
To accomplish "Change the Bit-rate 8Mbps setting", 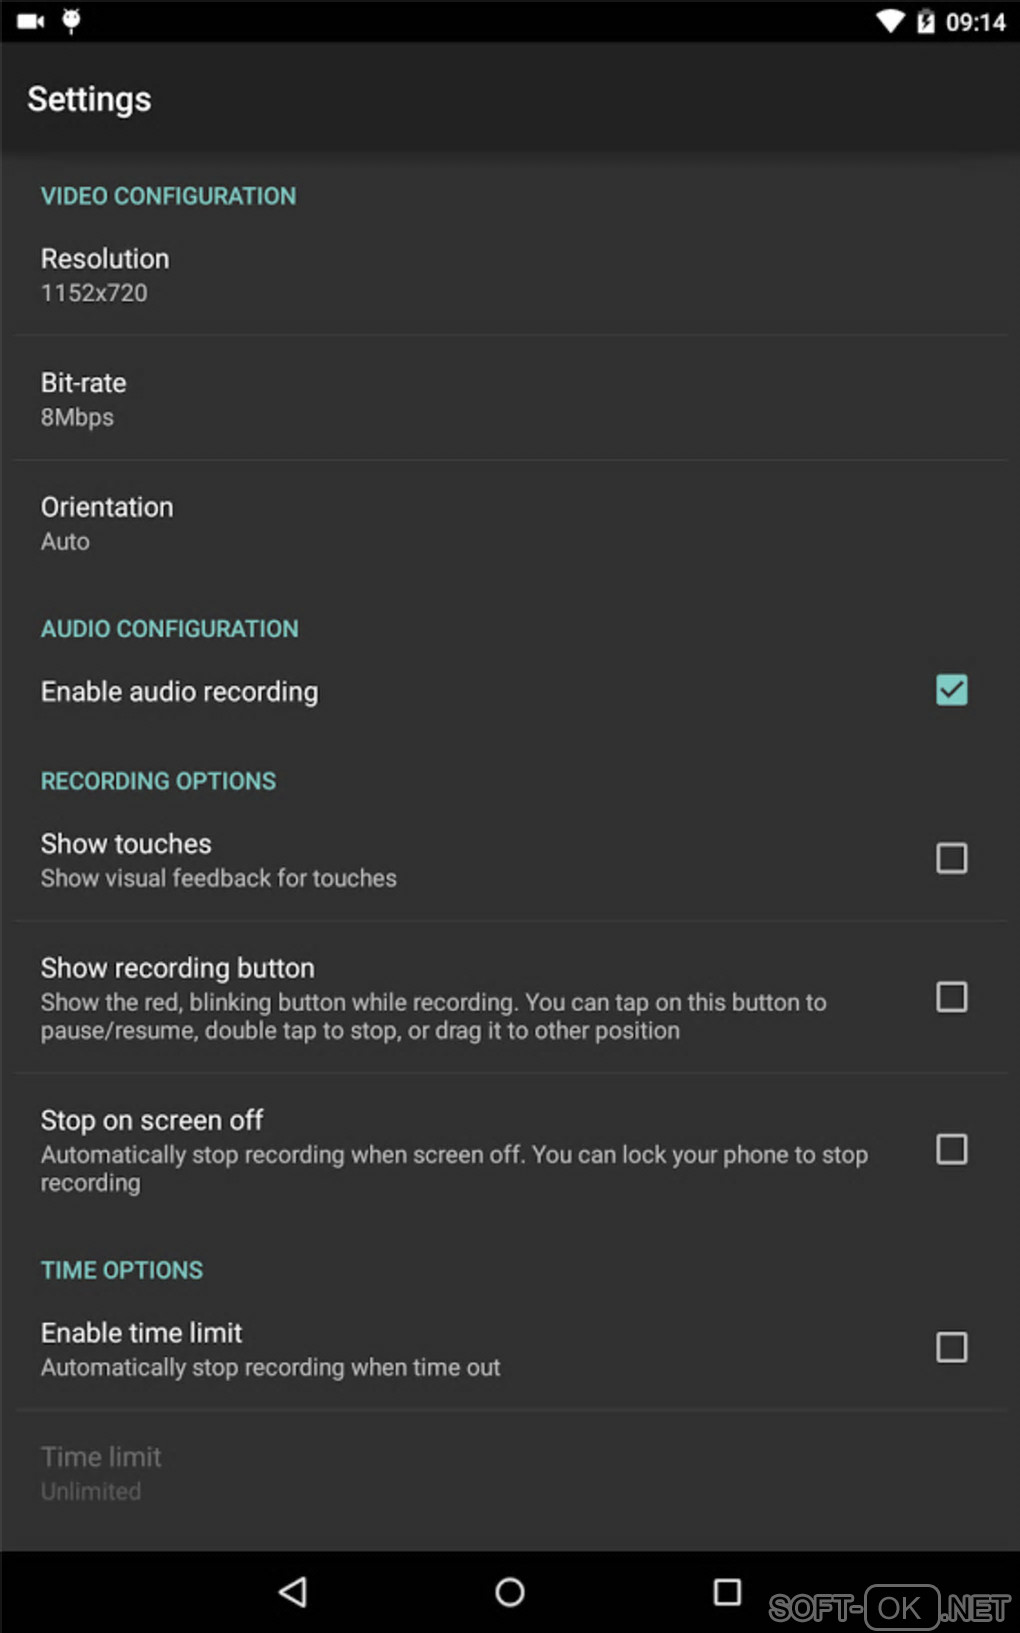I will coord(84,399).
